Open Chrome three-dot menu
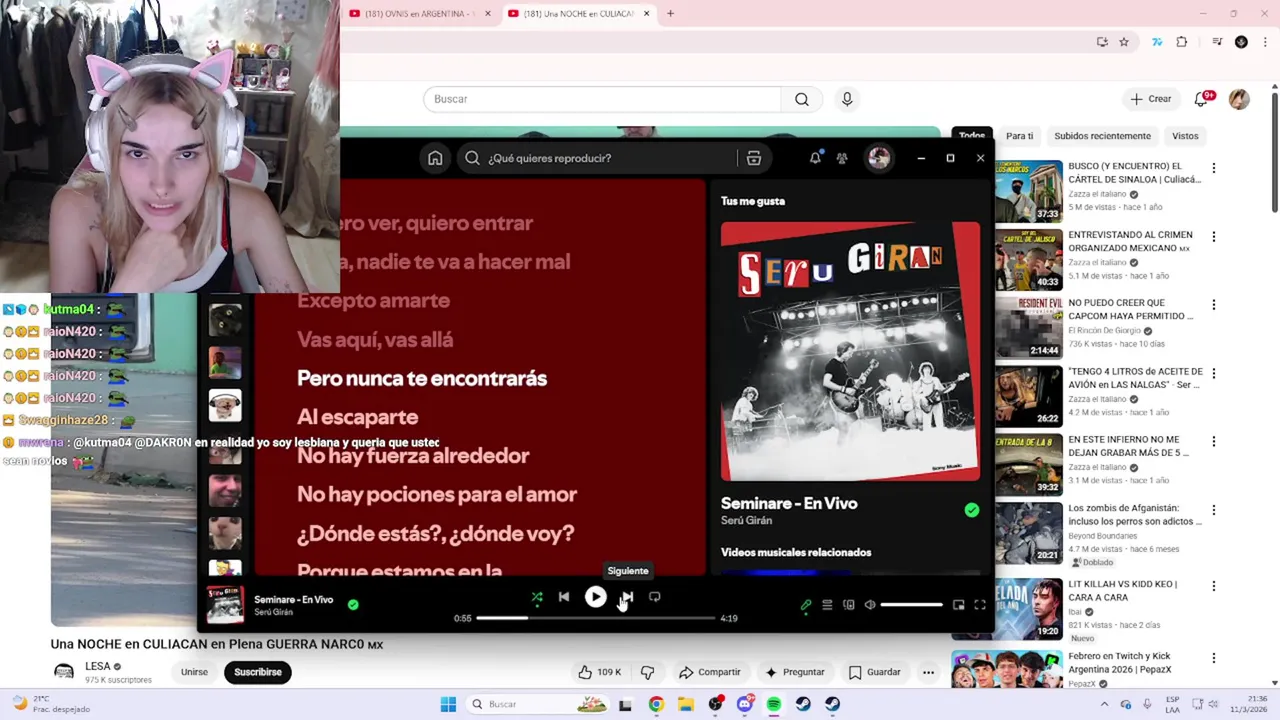The width and height of the screenshot is (1280, 720). pyautogui.click(x=1264, y=42)
